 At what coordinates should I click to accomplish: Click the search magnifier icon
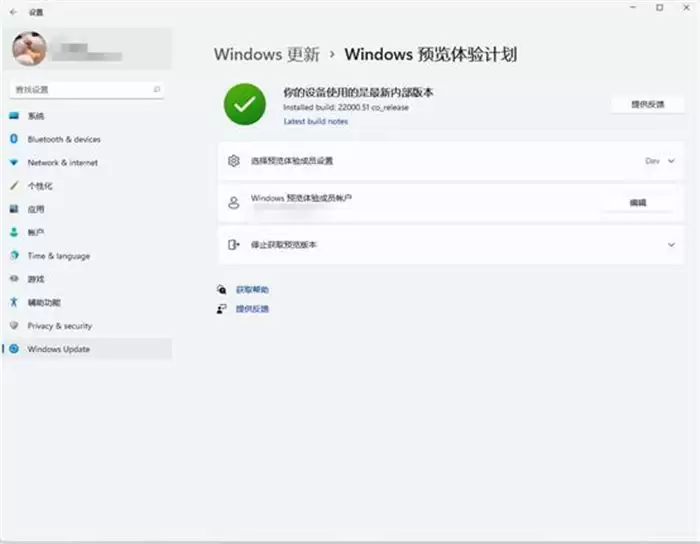(157, 90)
